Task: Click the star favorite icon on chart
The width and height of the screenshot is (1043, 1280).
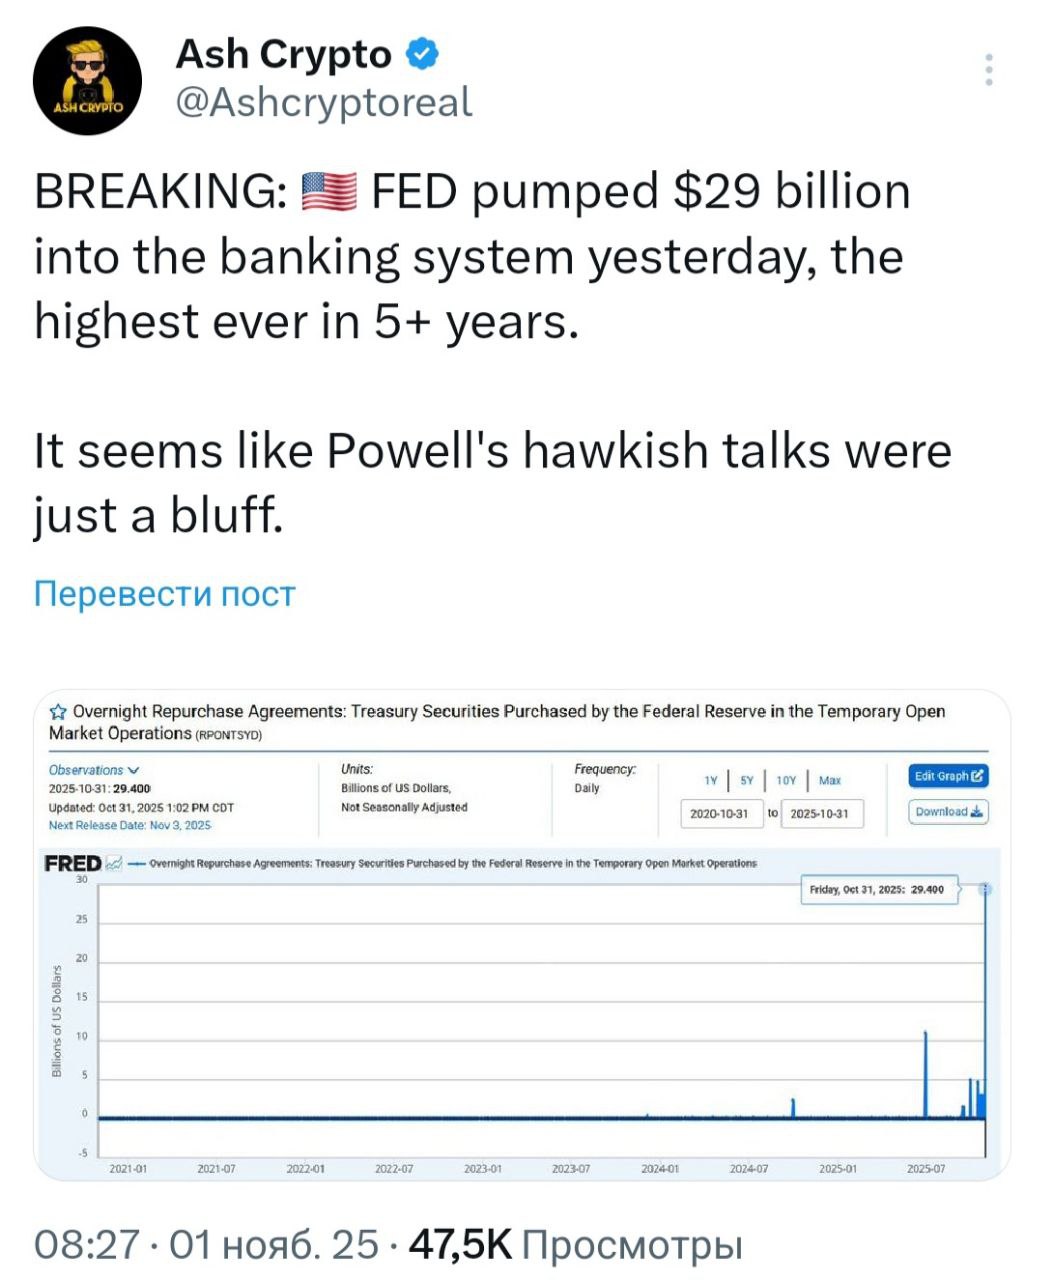Action: 58,712
